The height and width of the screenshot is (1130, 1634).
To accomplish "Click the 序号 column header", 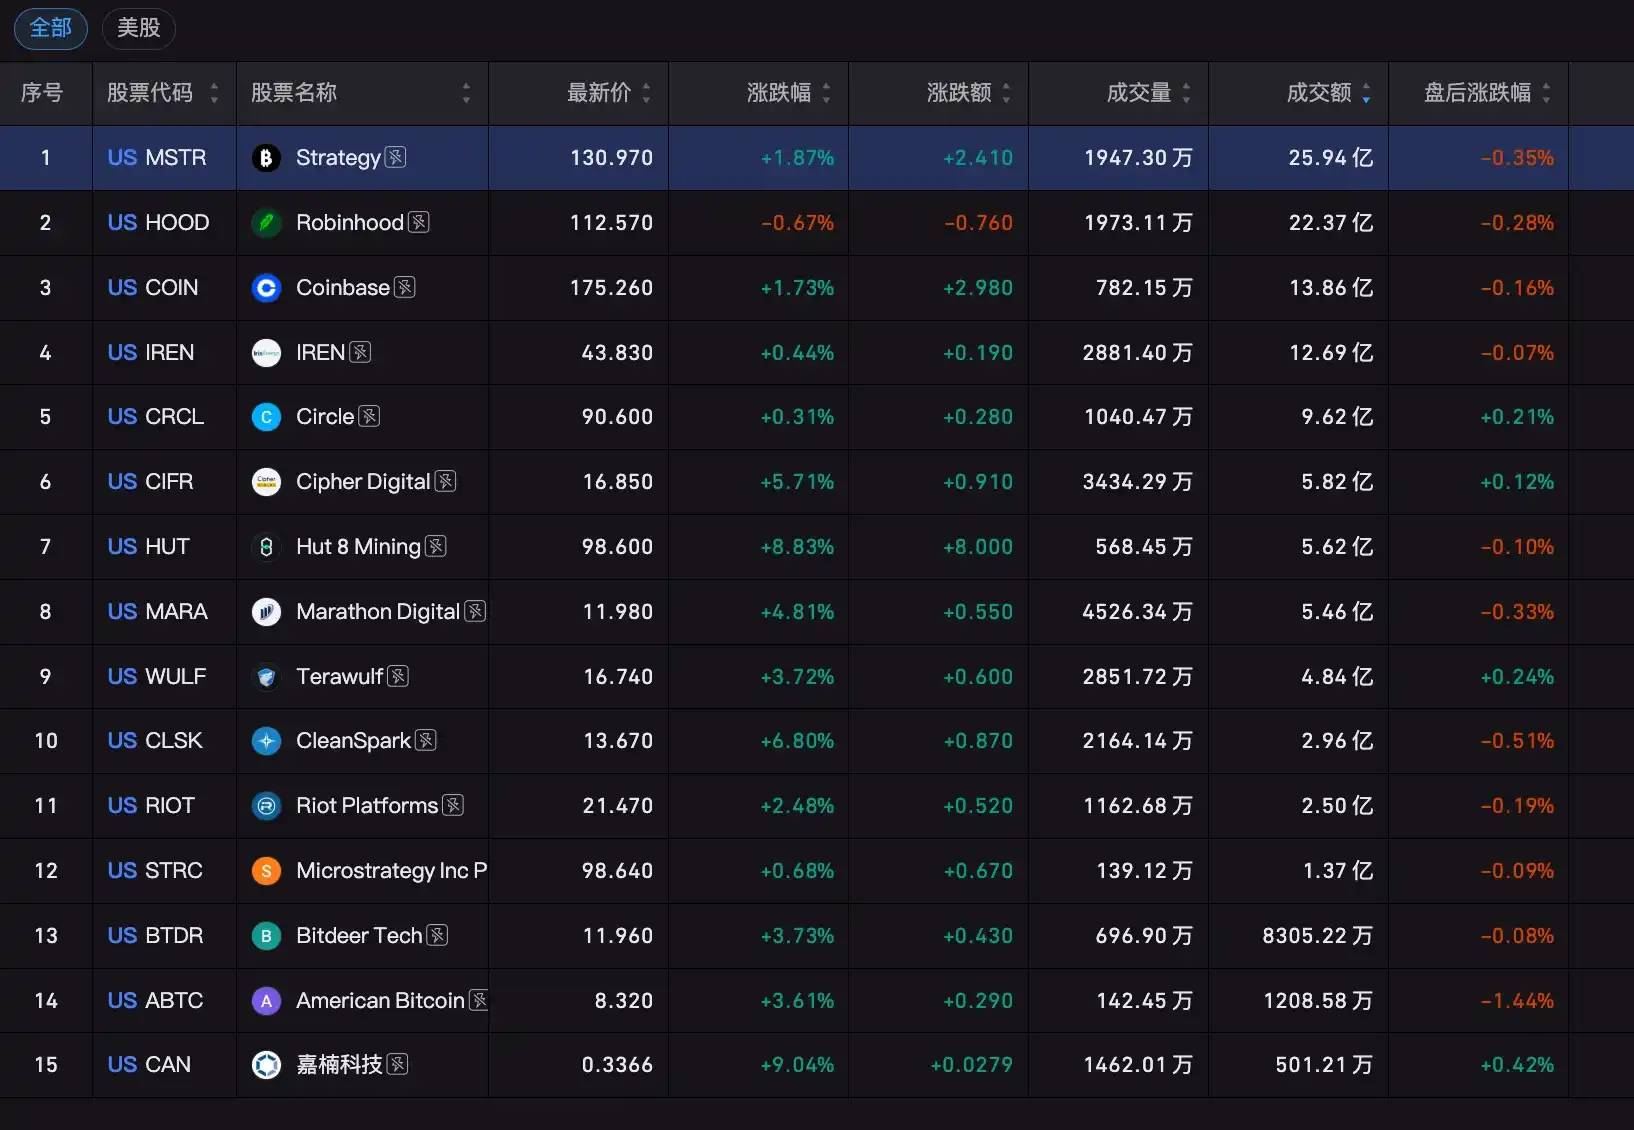I will [x=42, y=93].
